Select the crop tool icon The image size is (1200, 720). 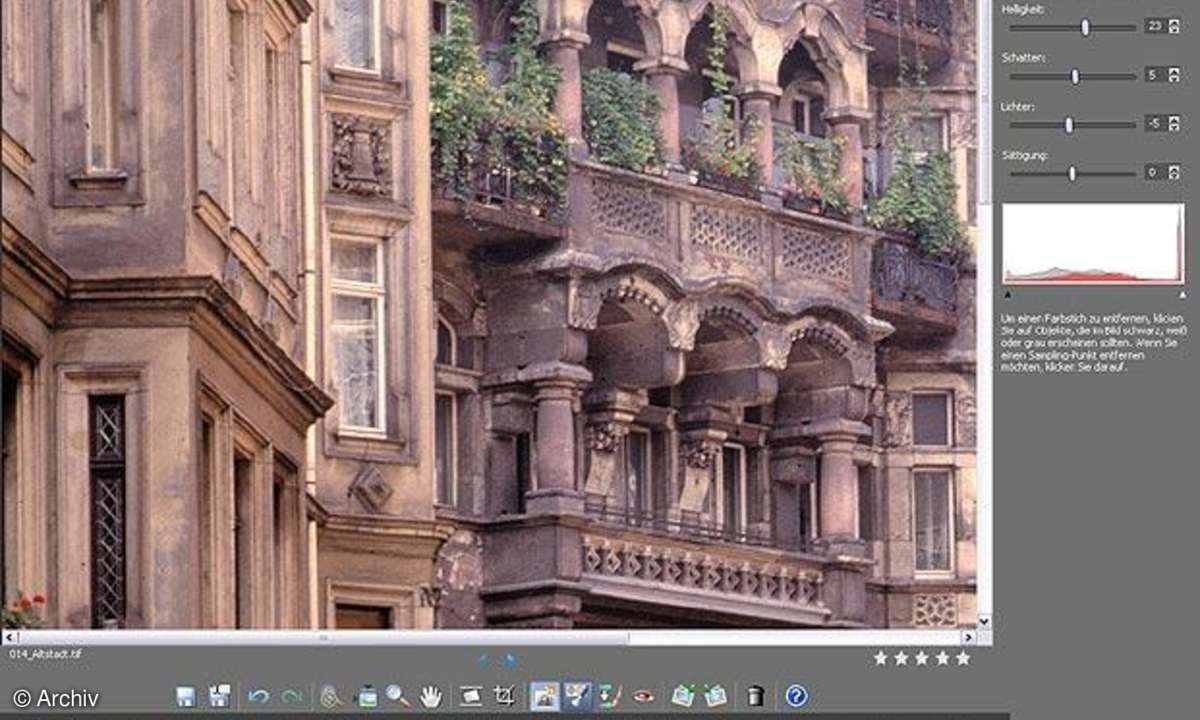[x=505, y=696]
